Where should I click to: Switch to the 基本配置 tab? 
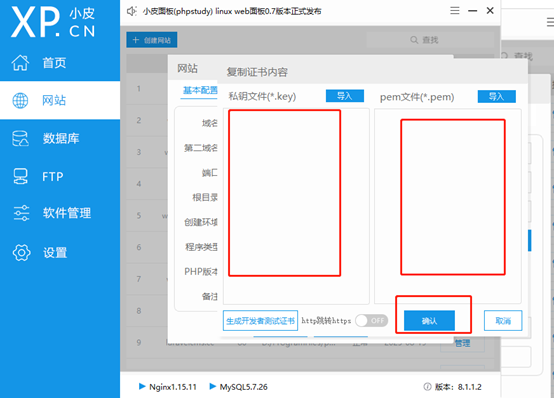[x=200, y=90]
